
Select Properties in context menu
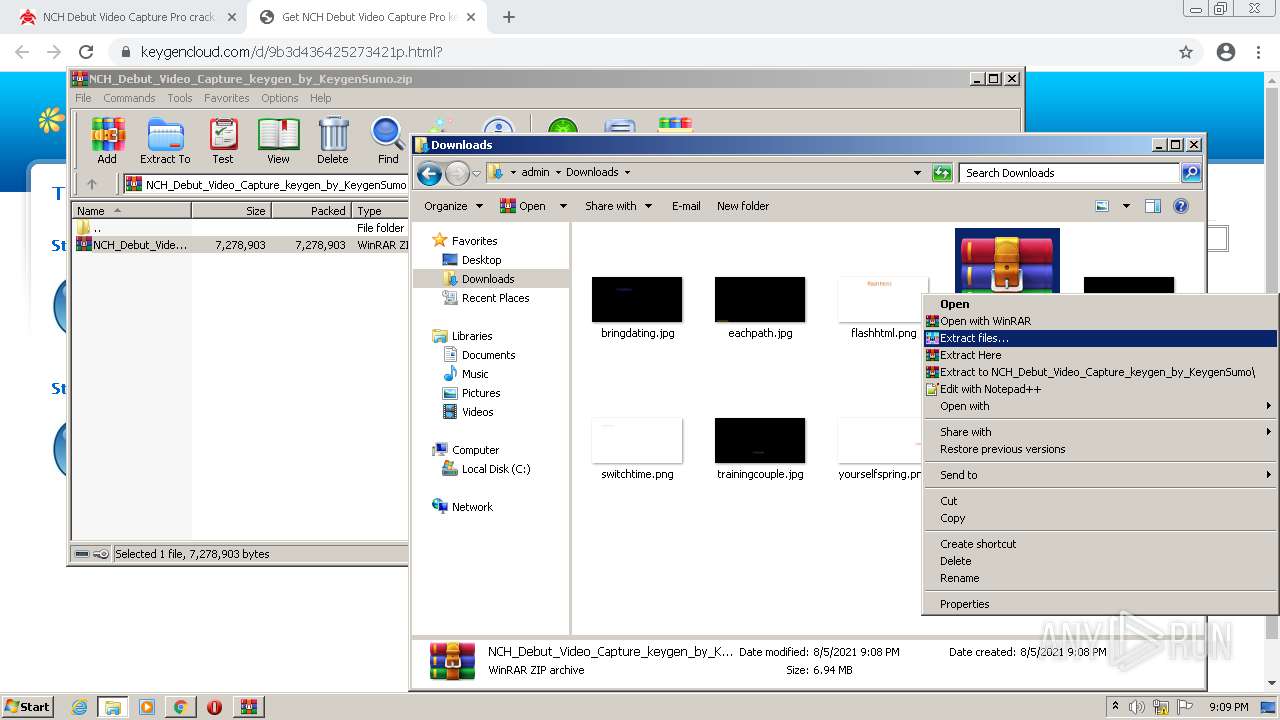1100,604
